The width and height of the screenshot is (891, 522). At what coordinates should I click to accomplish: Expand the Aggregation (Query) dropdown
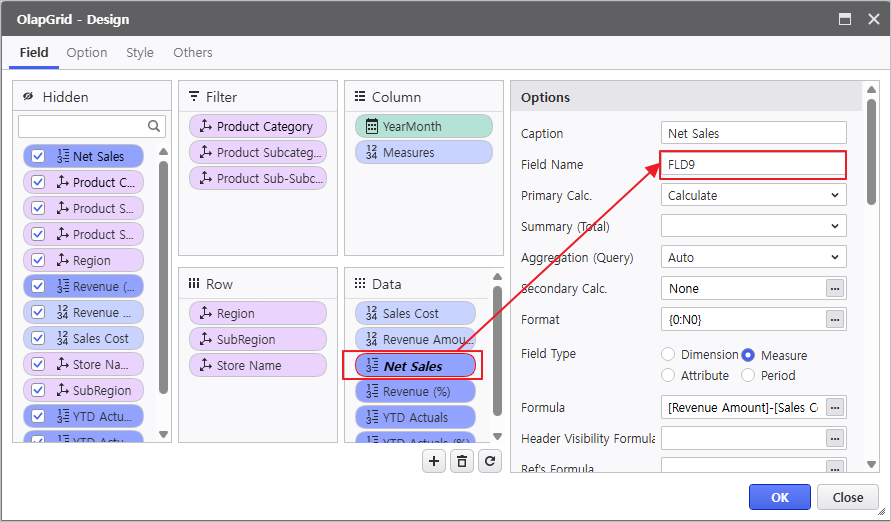pos(753,257)
